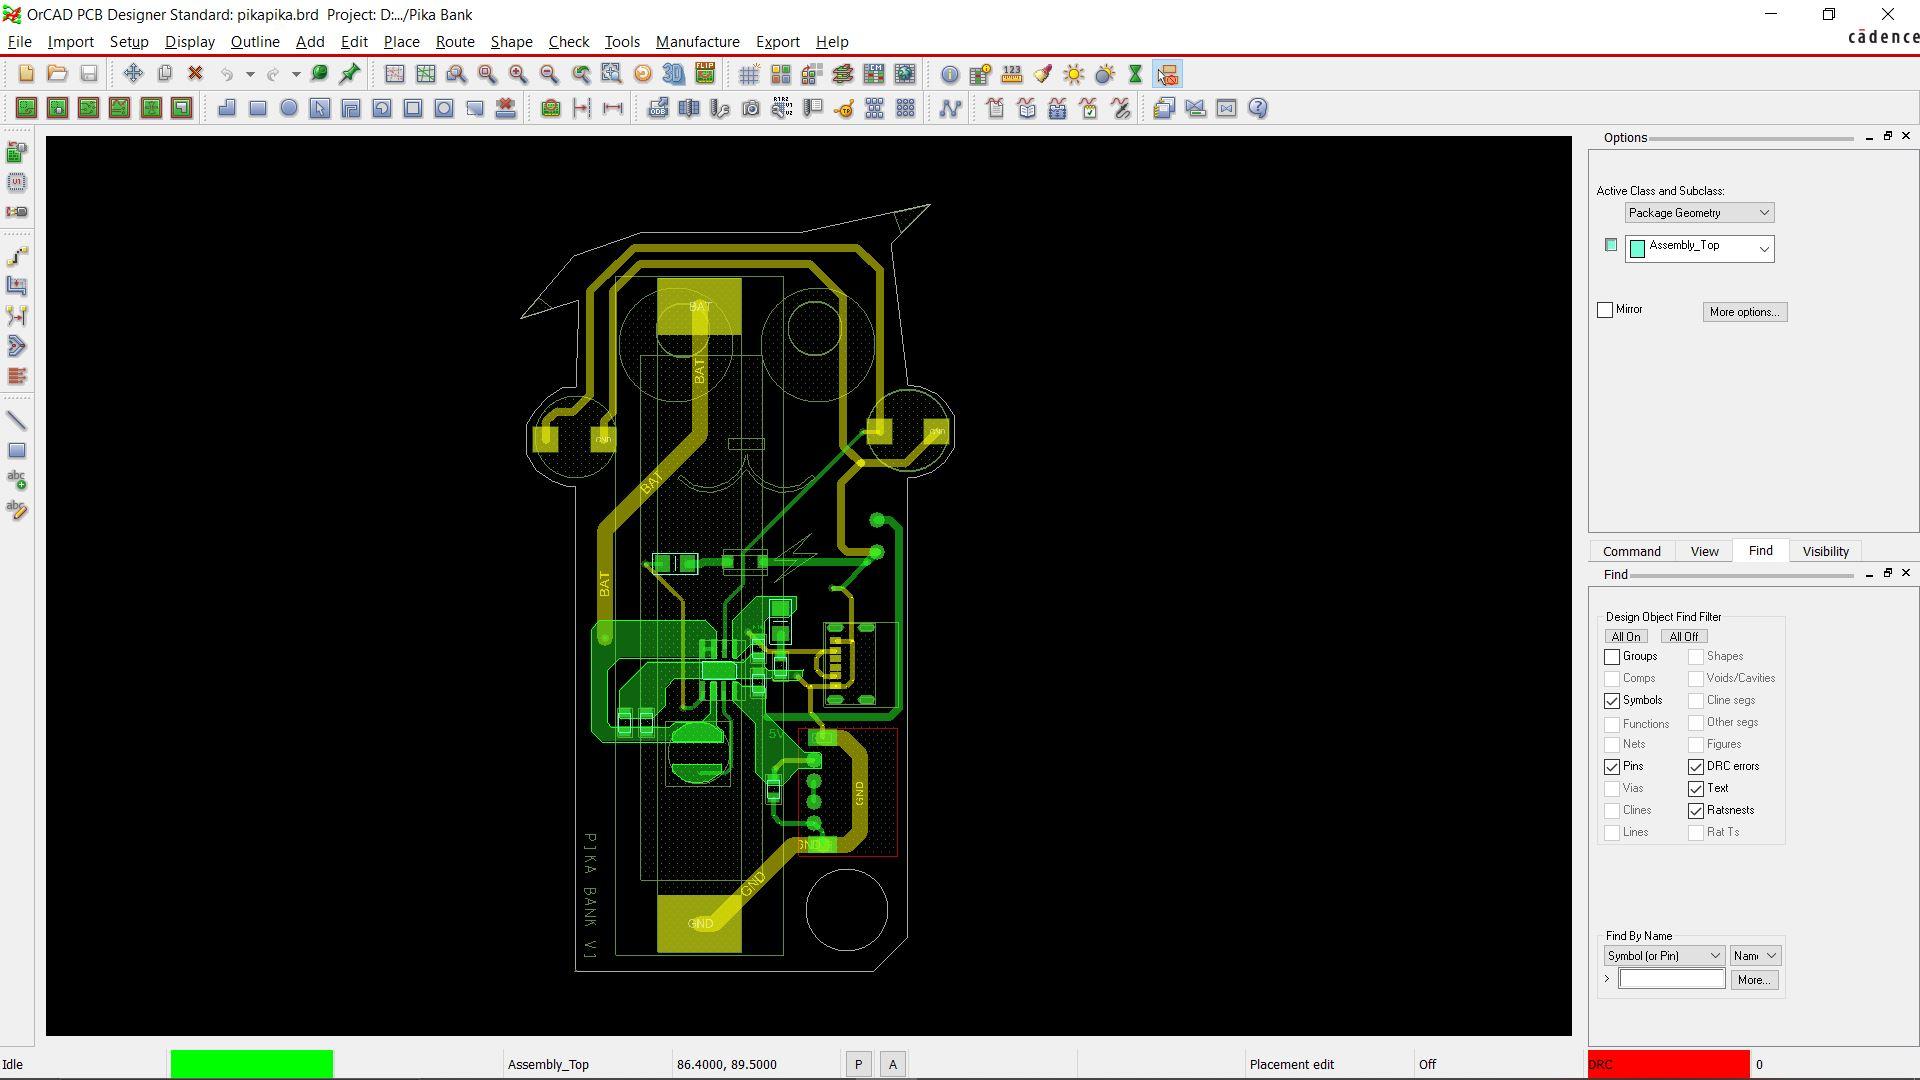
Task: Click the Flip Design icon
Action: pos(705,74)
